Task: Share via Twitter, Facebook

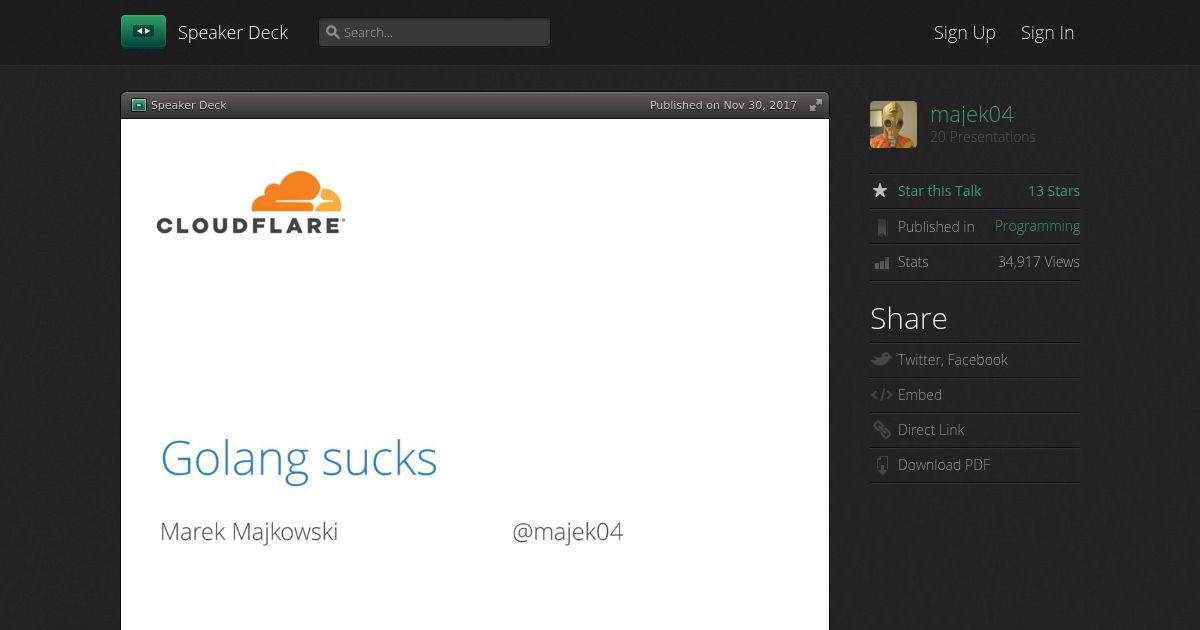Action: click(x=953, y=360)
